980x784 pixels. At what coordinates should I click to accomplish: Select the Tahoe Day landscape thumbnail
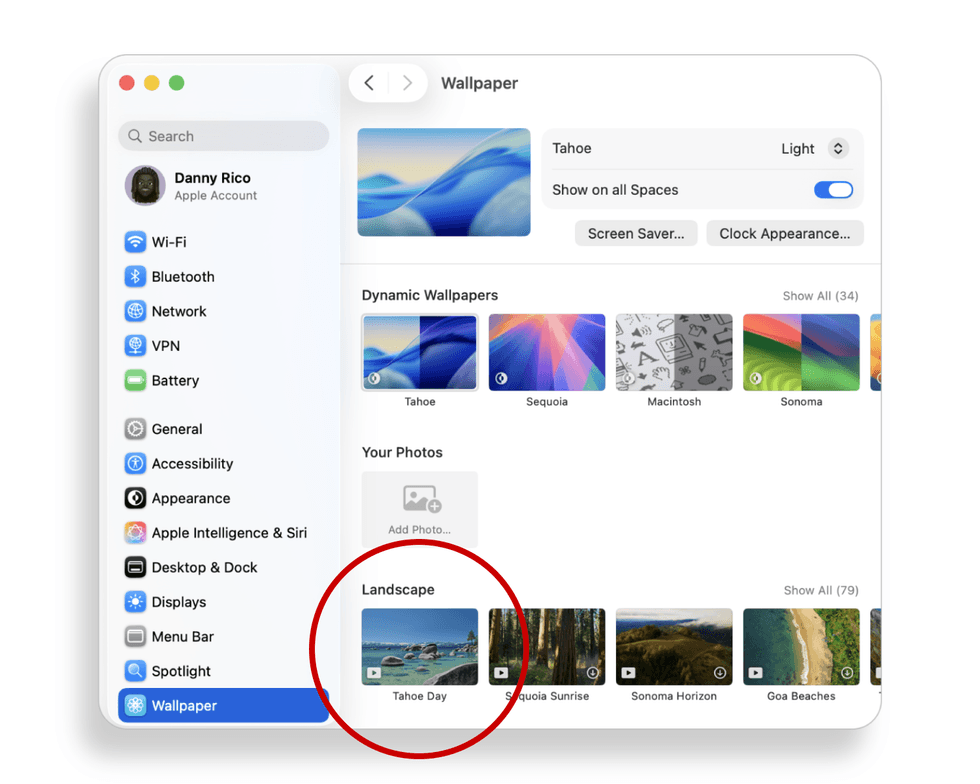click(x=420, y=647)
